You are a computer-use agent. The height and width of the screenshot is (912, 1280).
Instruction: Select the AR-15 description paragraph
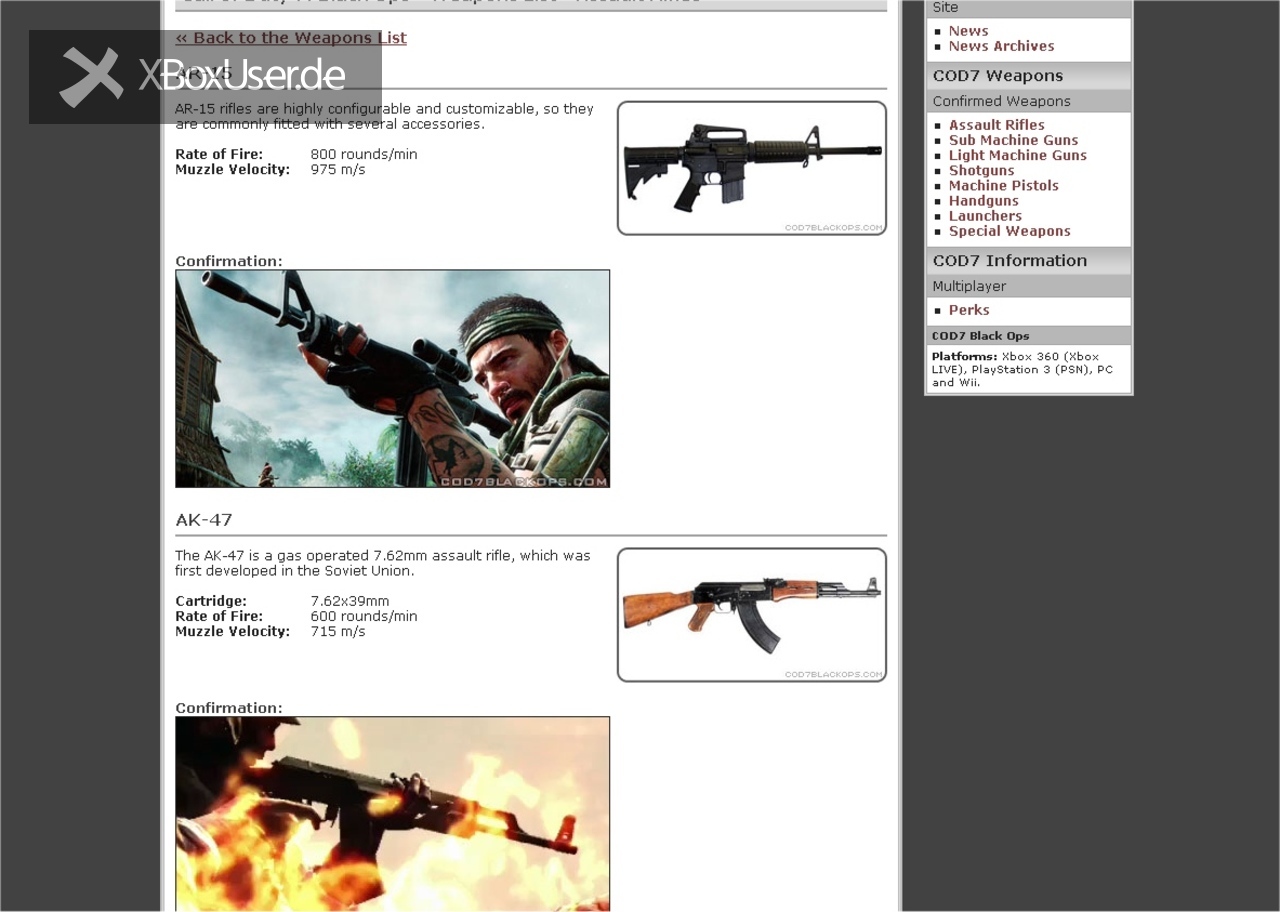pyautogui.click(x=384, y=116)
